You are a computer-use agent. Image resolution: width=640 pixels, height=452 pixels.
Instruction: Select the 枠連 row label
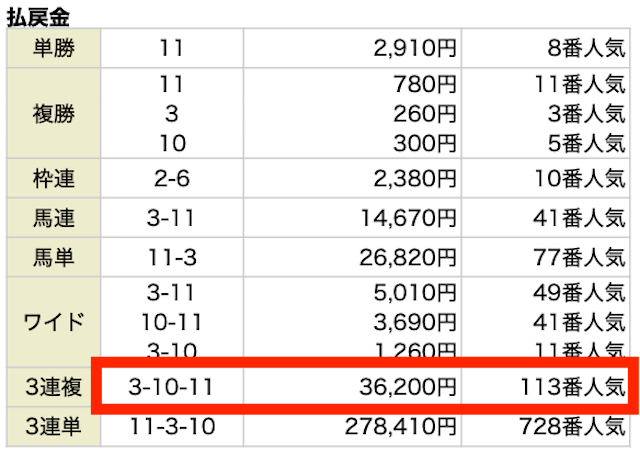pyautogui.click(x=54, y=178)
